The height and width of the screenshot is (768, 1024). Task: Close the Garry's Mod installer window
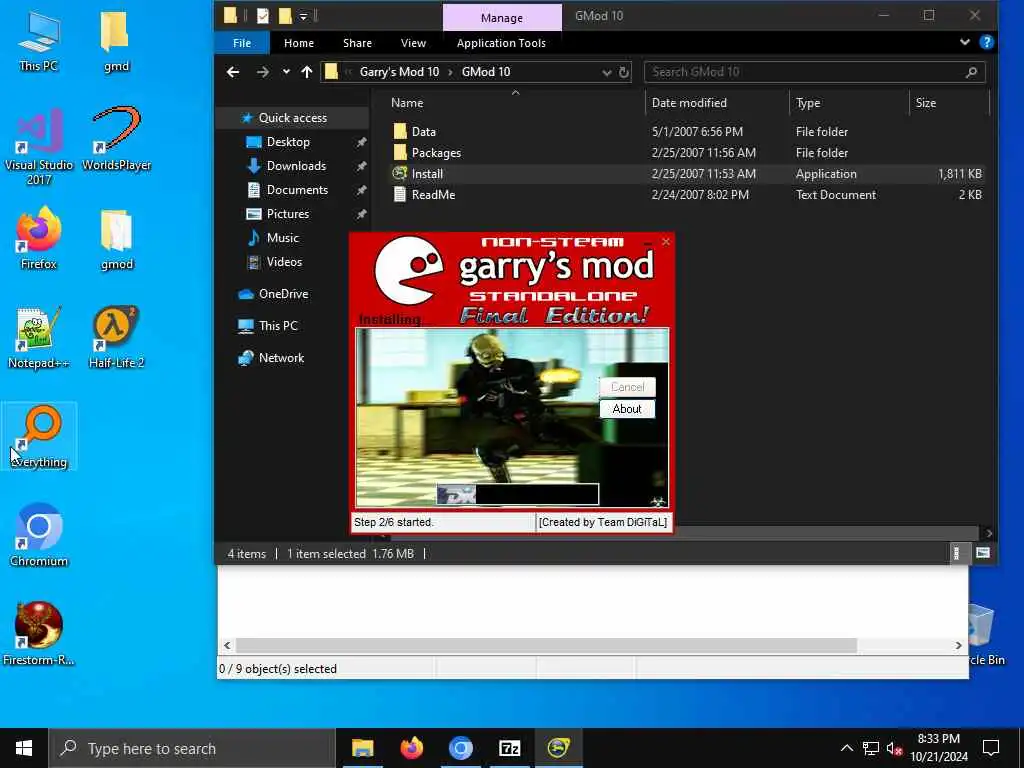pyautogui.click(x=665, y=242)
